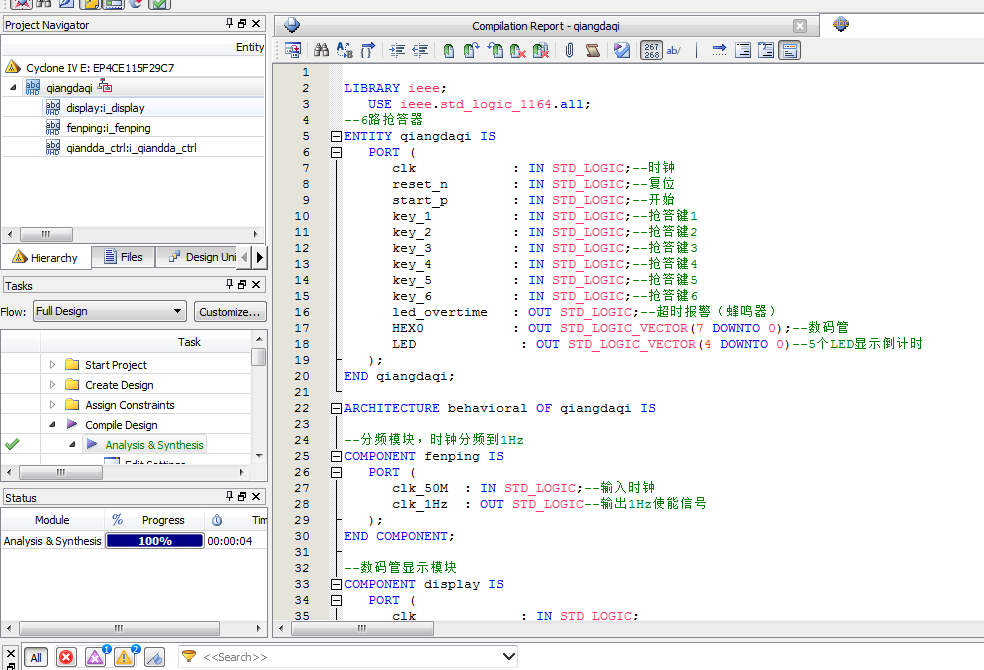Toggle the yellow warning messages filter

click(124, 657)
